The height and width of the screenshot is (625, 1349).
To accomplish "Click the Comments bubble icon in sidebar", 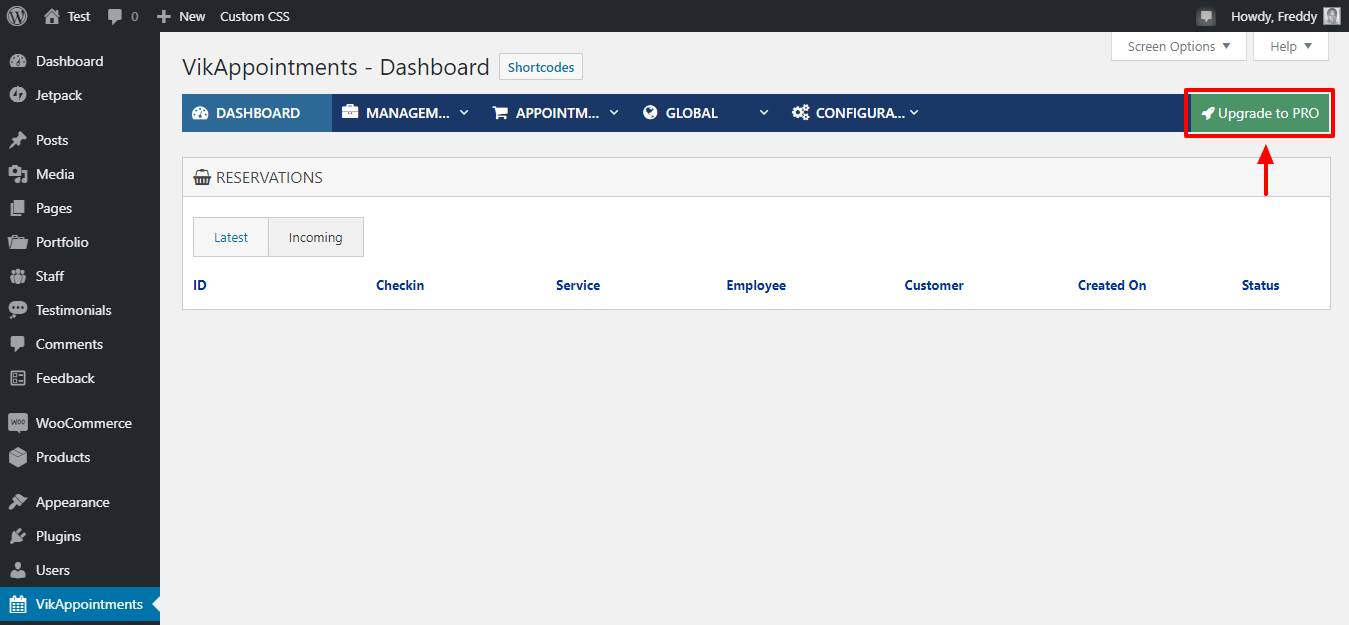I will [18, 344].
